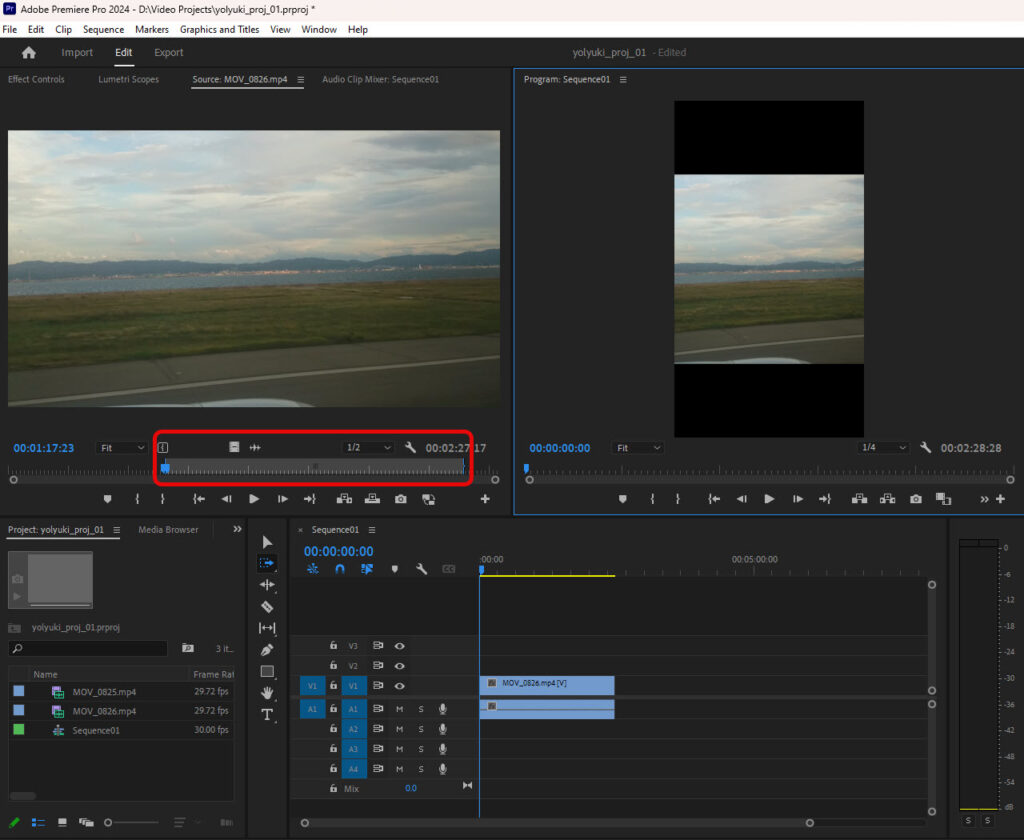This screenshot has width=1024, height=840.
Task: Mute audio track A1
Action: click(x=399, y=709)
